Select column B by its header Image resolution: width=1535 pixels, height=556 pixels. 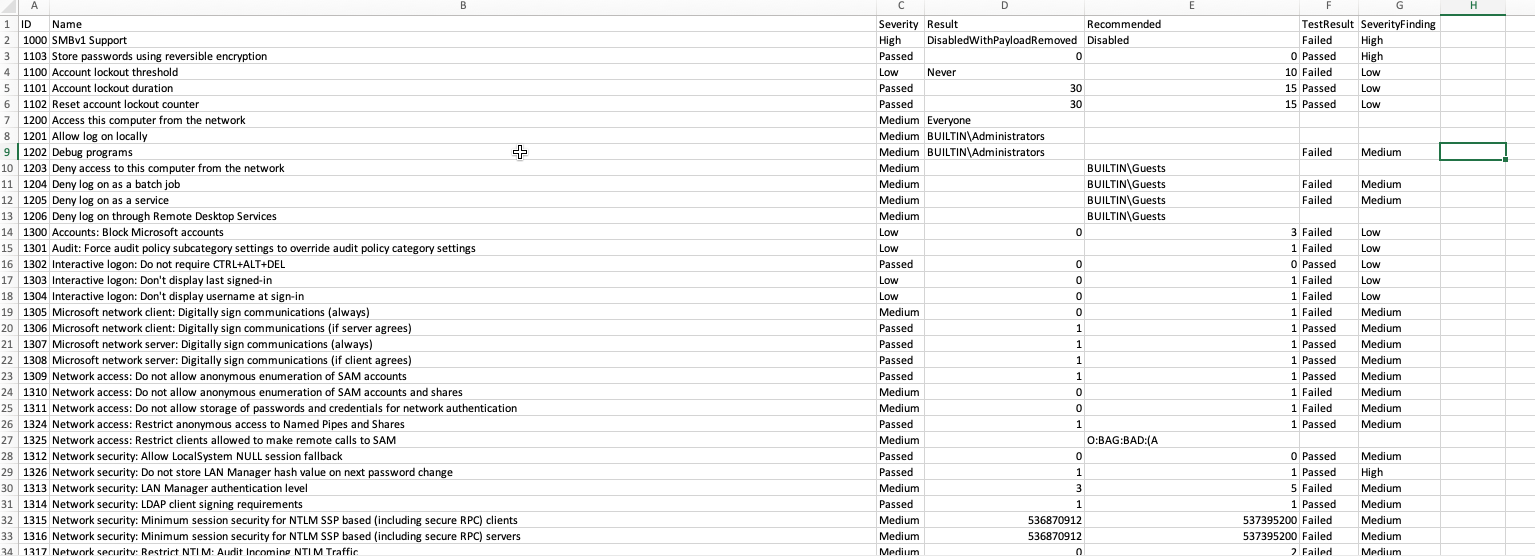tap(462, 6)
